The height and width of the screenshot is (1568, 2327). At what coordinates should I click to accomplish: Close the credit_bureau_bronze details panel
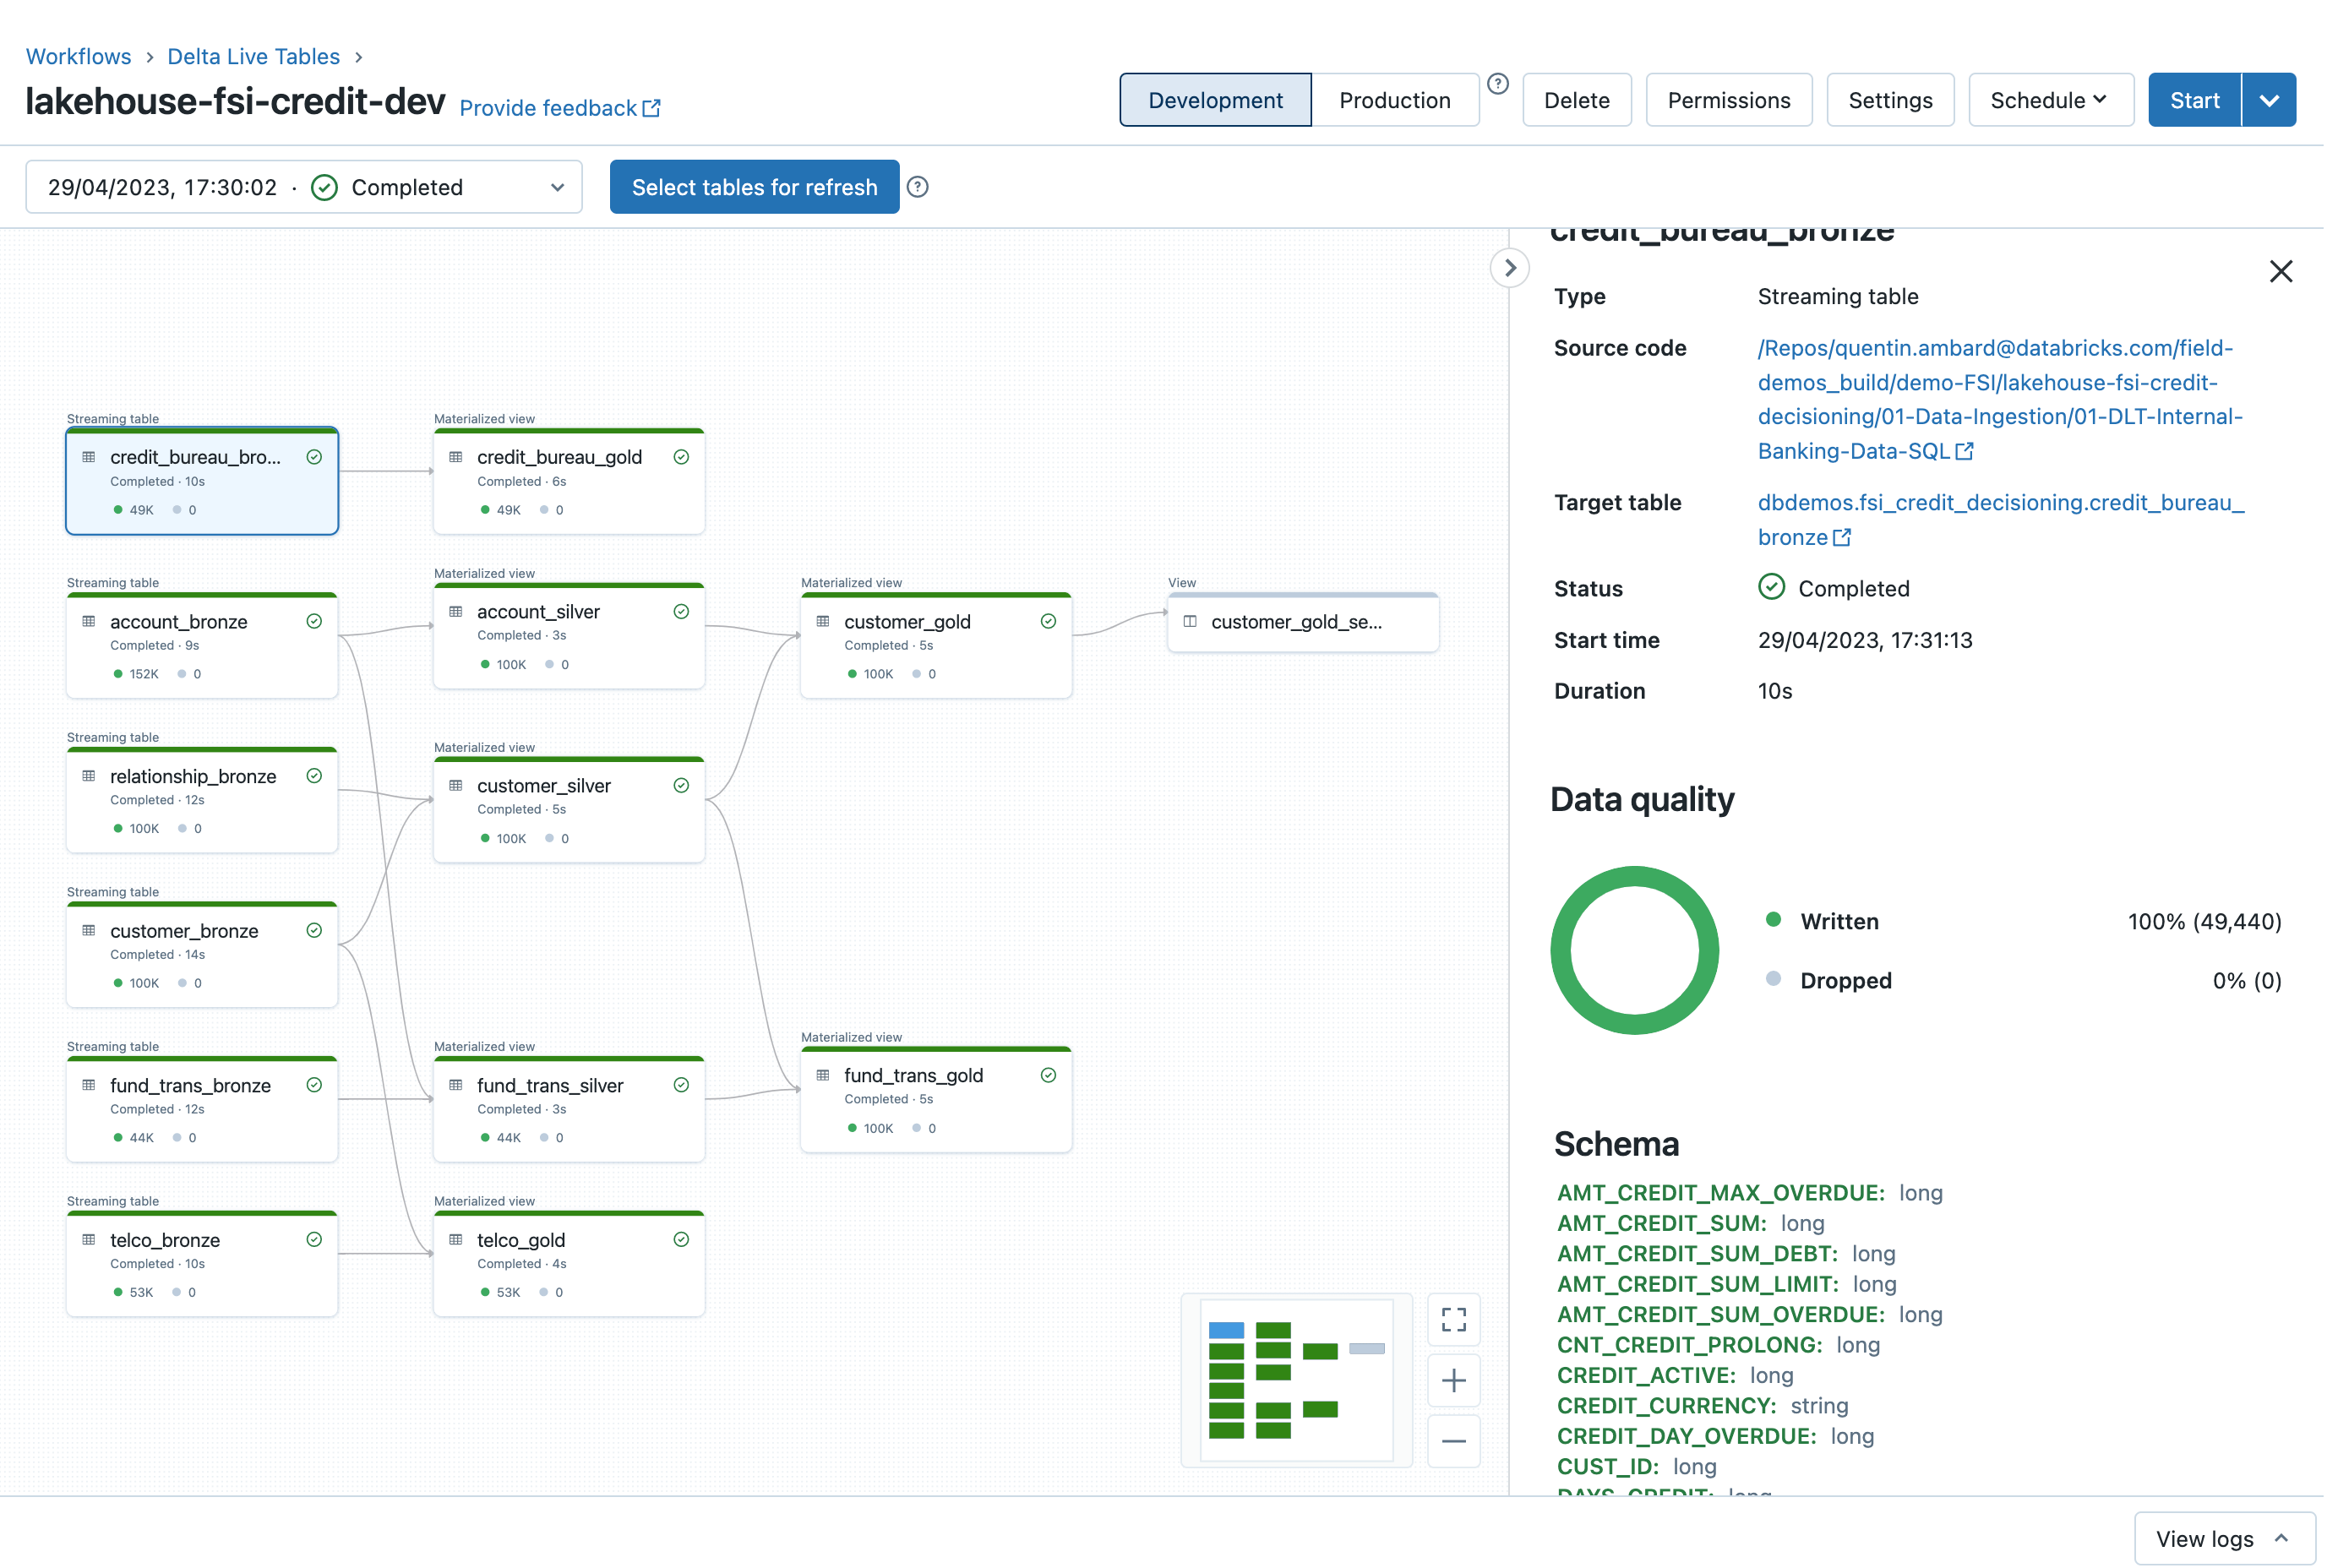click(2280, 271)
